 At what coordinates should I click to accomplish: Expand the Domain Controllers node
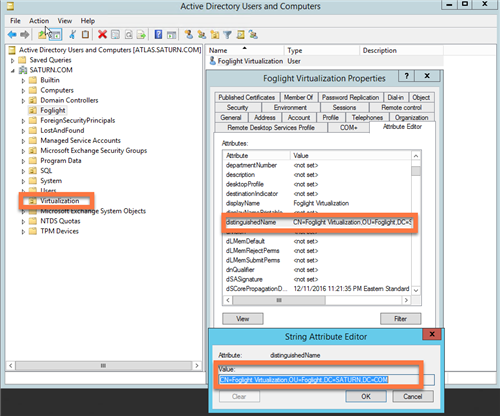point(23,101)
